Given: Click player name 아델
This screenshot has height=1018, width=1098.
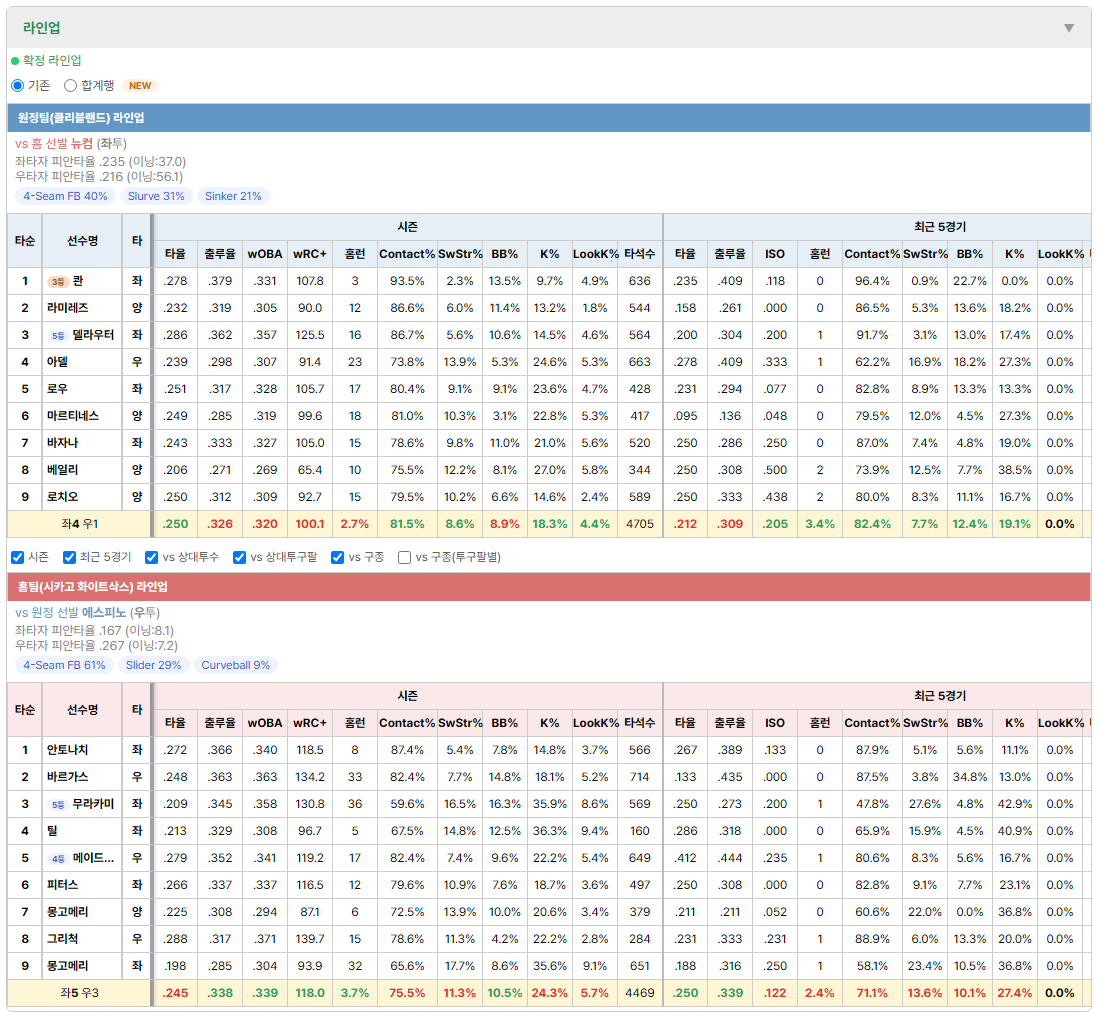Looking at the screenshot, I should coord(57,362).
